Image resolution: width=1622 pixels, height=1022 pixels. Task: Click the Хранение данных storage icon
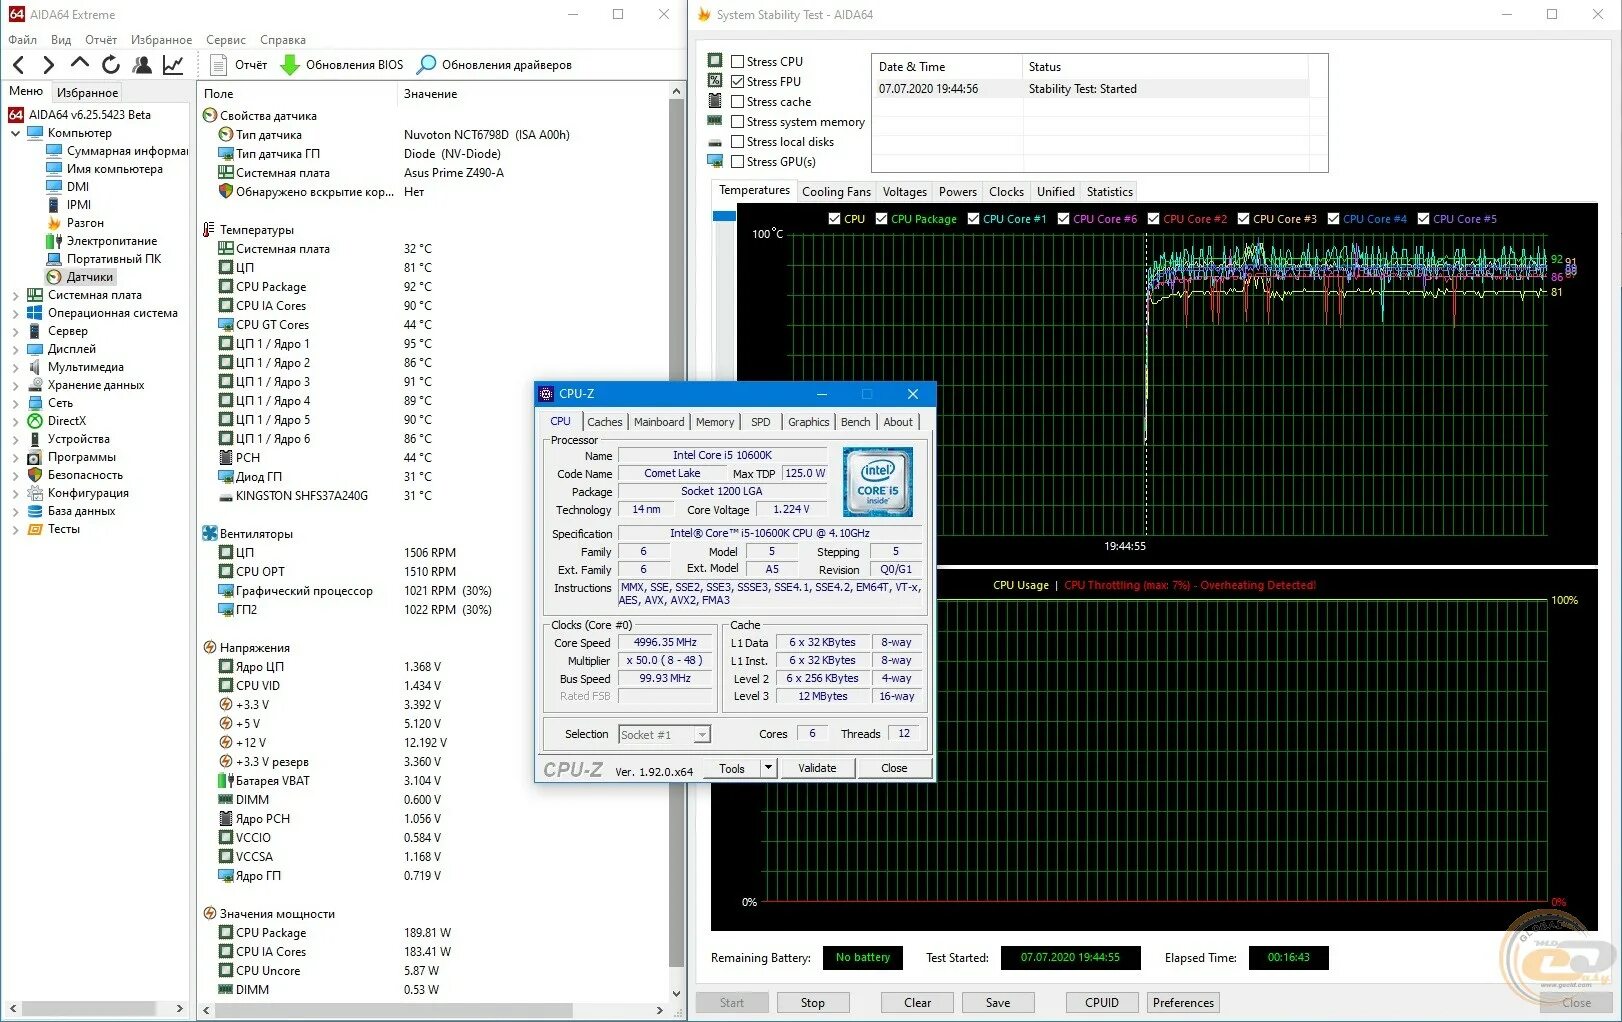point(35,385)
